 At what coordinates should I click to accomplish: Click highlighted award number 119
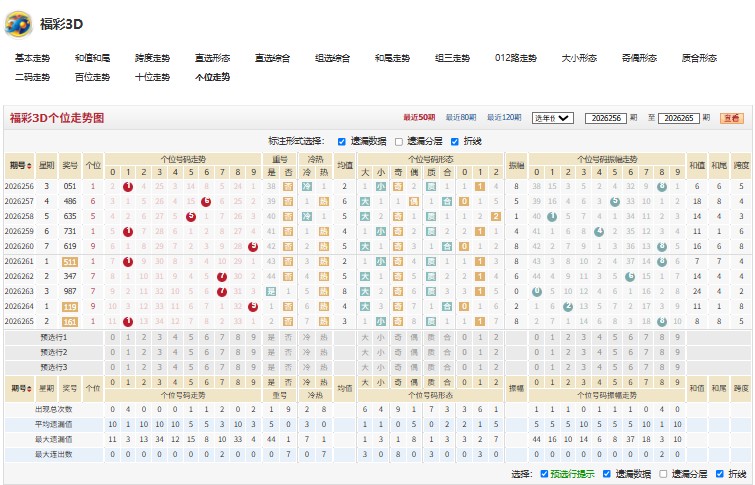point(70,307)
